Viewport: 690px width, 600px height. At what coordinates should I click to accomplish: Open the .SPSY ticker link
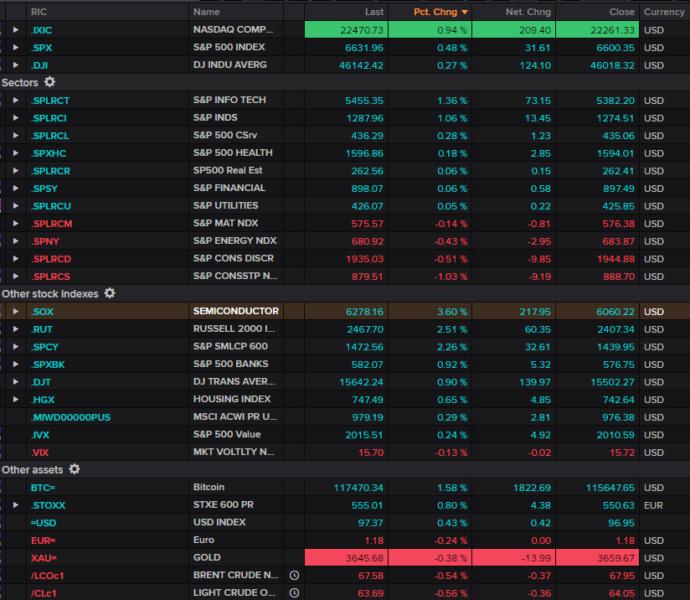[44, 189]
